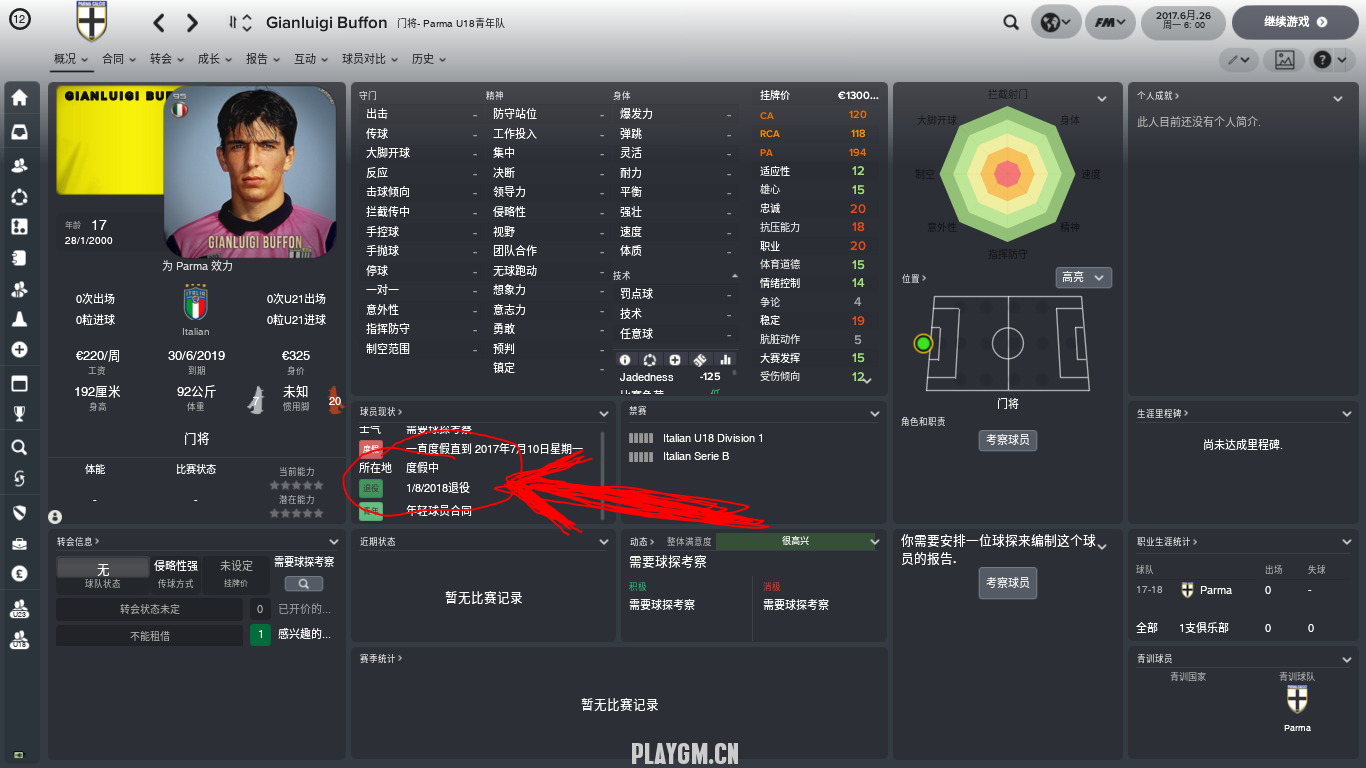
Task: Go forward with the right arrow
Action: pyautogui.click(x=192, y=22)
